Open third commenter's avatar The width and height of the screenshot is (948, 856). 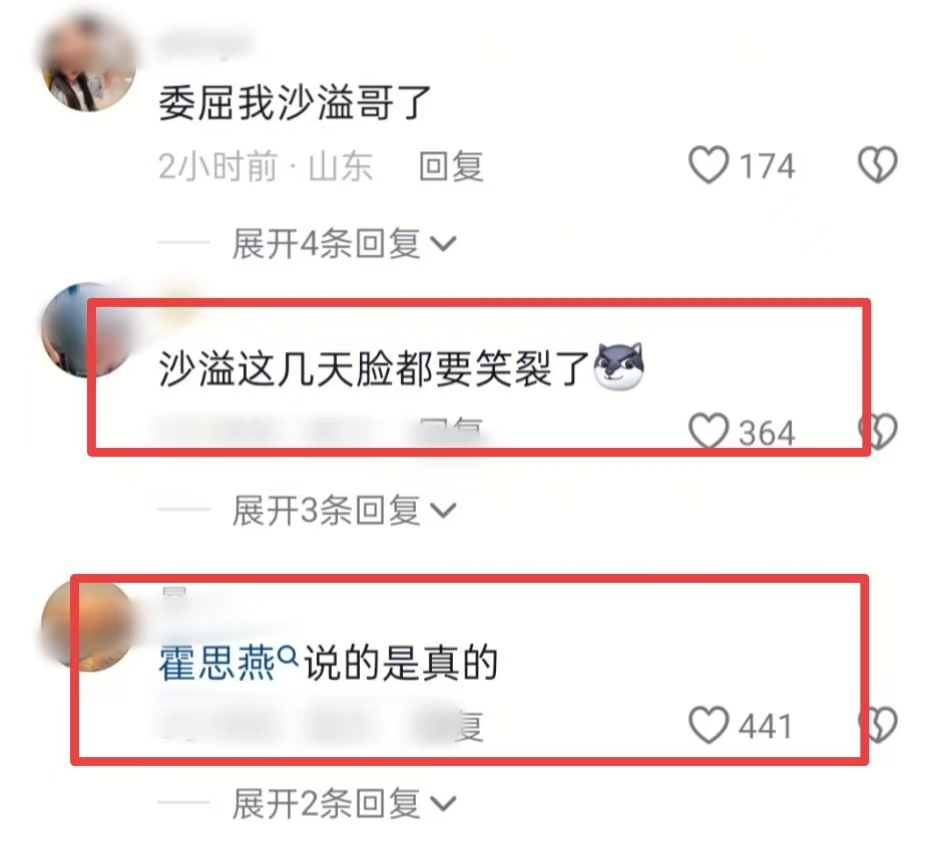(88, 624)
